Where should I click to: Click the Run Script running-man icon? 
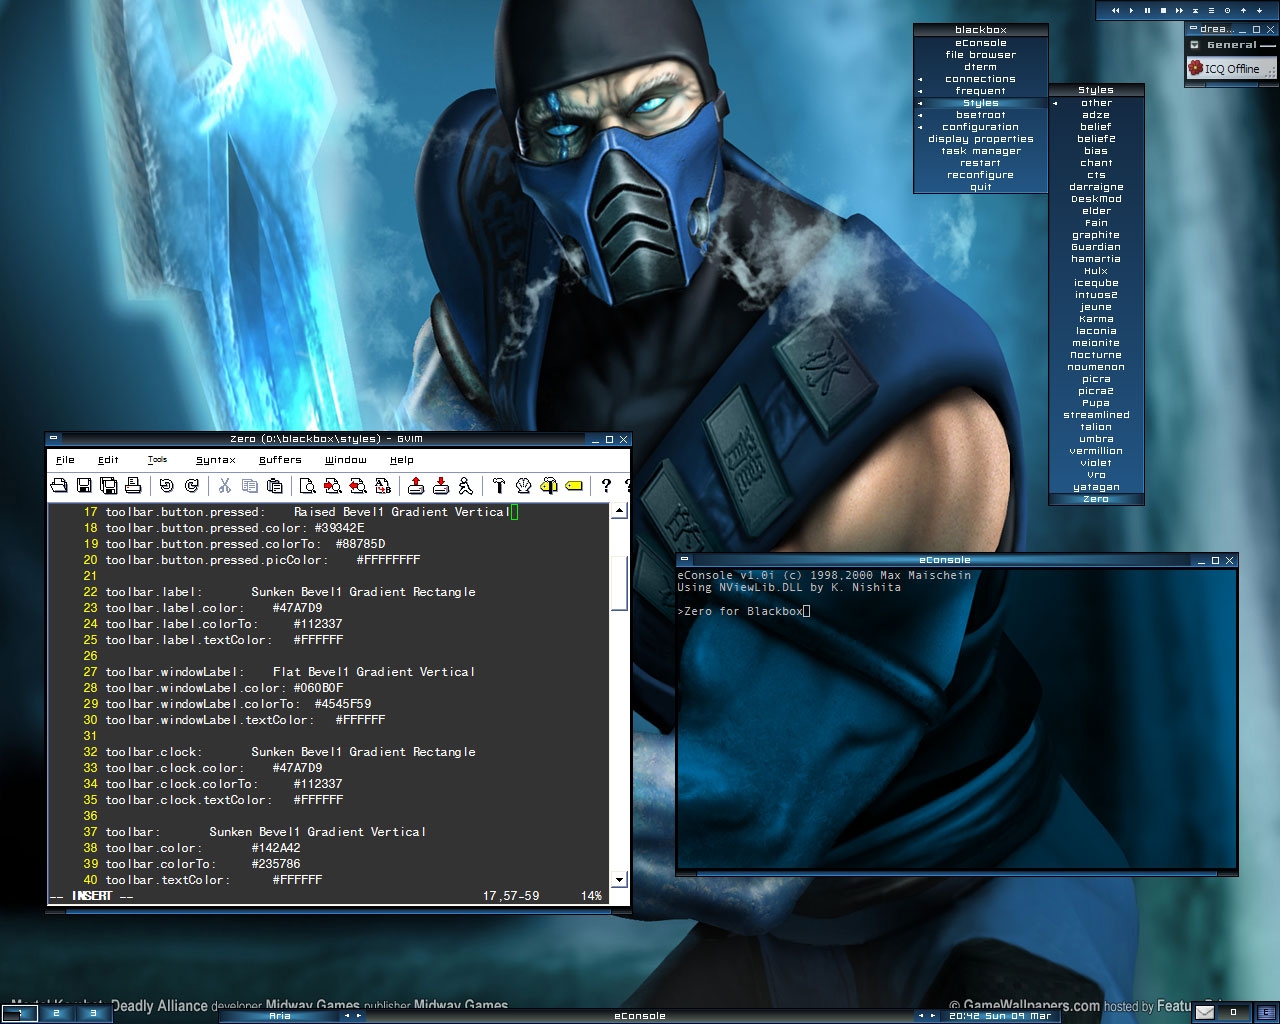tap(465, 486)
